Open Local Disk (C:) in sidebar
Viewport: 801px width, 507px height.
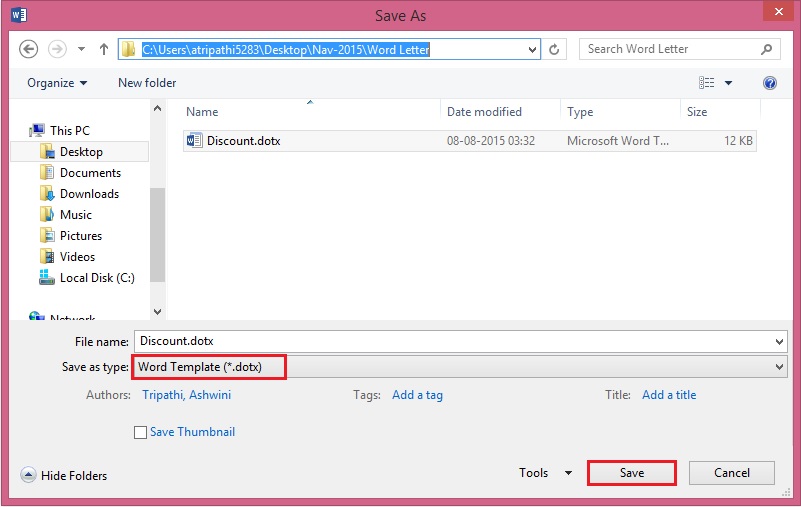click(97, 278)
